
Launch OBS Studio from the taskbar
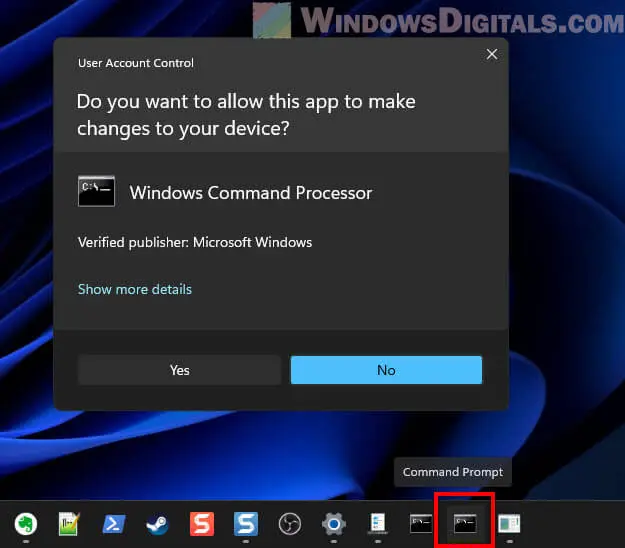(290, 523)
